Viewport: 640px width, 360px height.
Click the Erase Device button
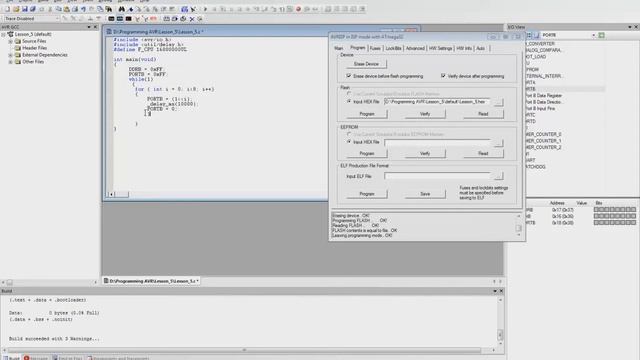tap(366, 64)
